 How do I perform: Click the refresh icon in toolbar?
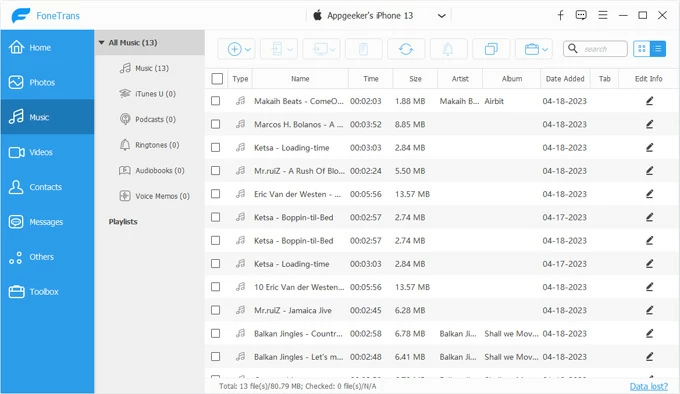[x=406, y=49]
